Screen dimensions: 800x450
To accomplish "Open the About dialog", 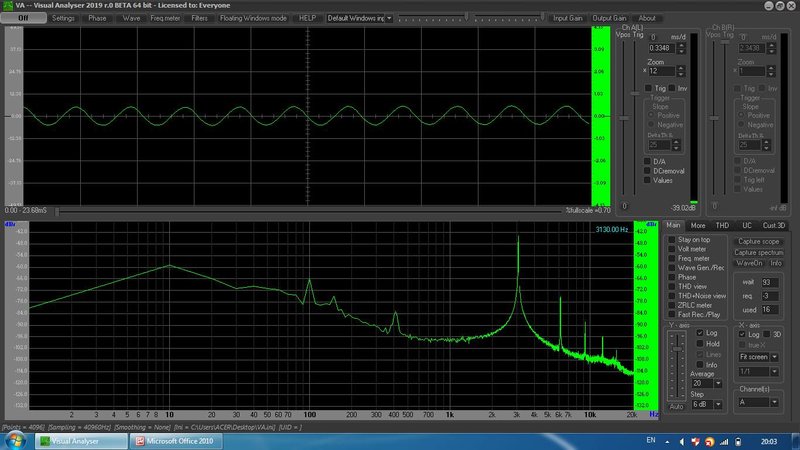I will coord(647,18).
